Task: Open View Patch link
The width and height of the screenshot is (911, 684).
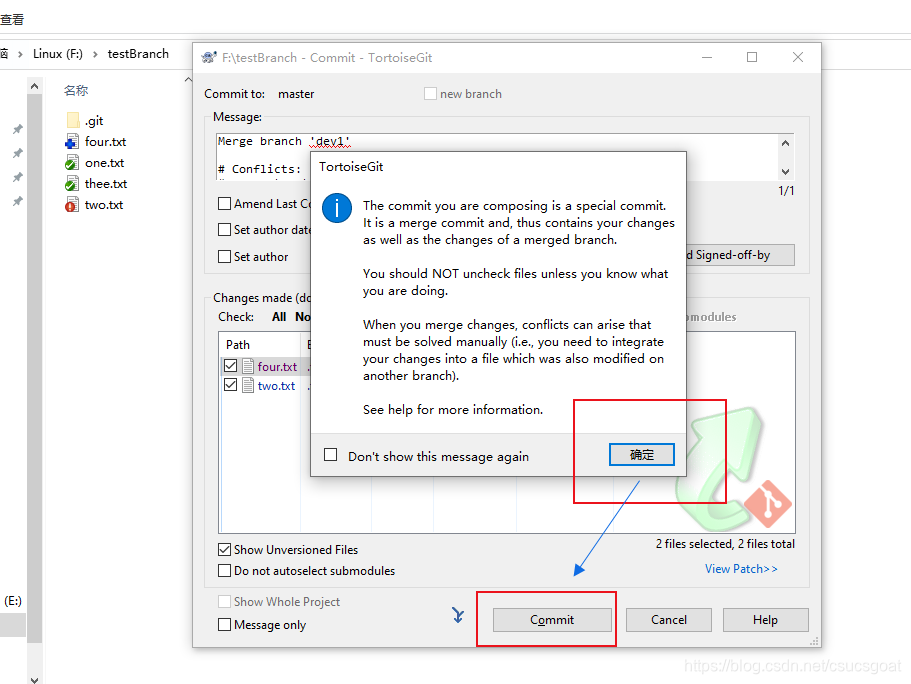Action: click(741, 569)
